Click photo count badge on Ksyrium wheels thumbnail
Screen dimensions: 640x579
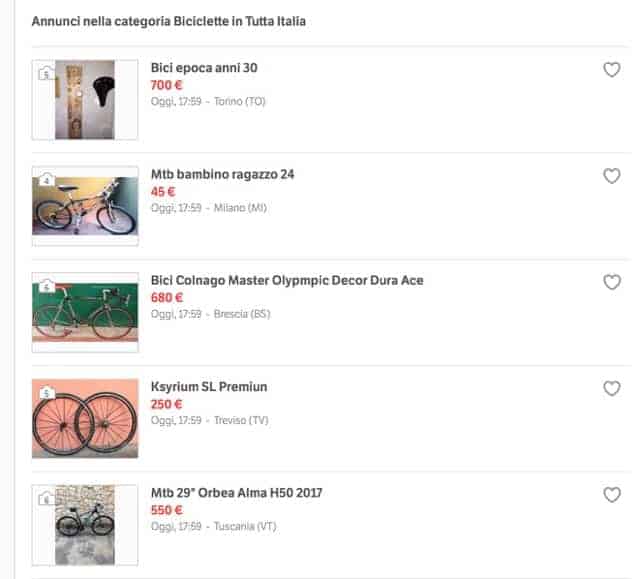pos(45,393)
